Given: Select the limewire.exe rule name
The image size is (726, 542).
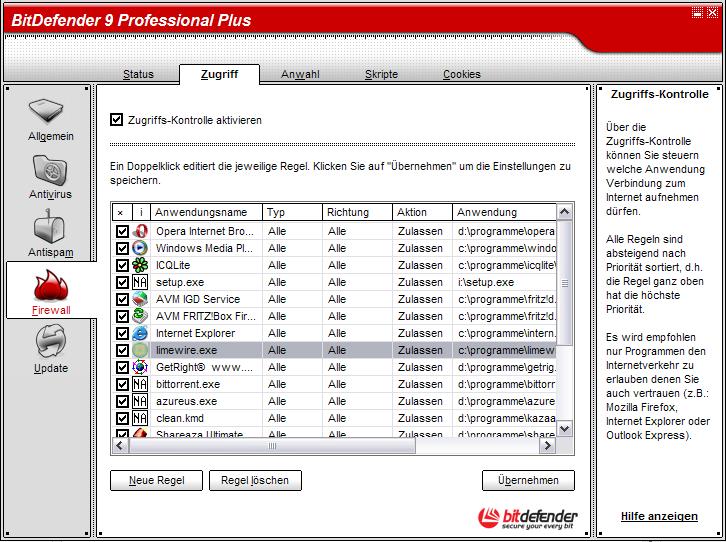Looking at the screenshot, I should click(187, 350).
